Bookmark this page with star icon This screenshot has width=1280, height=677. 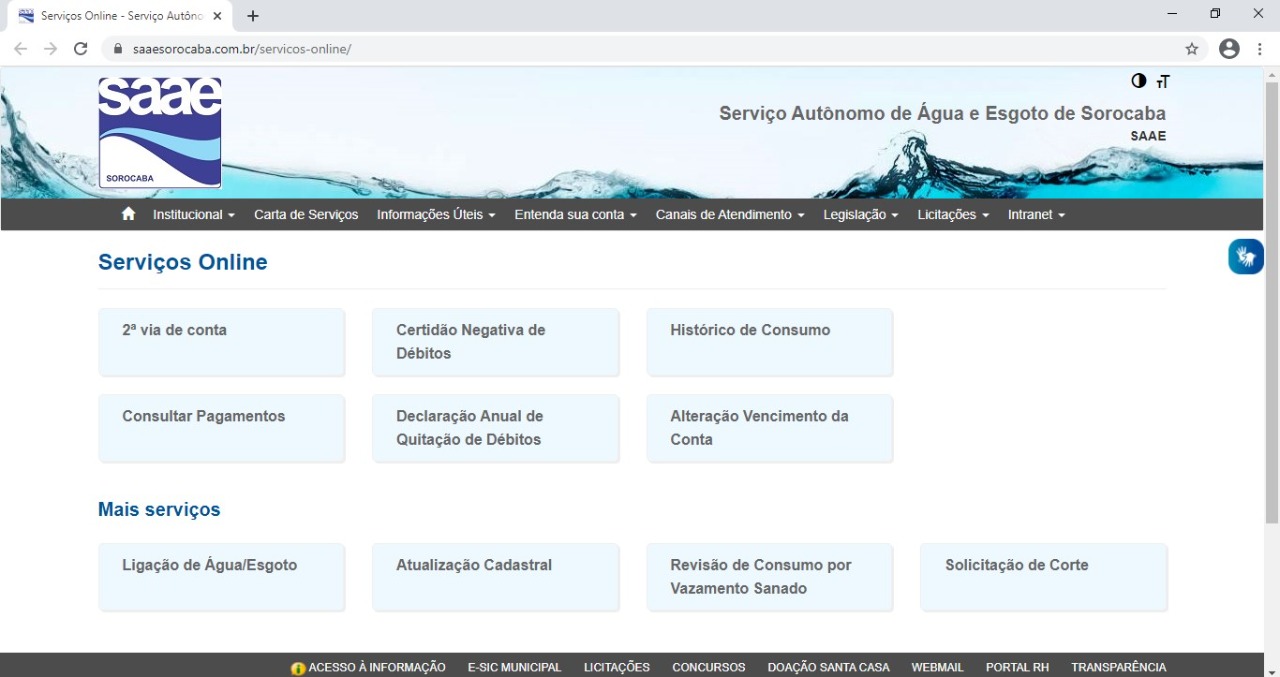[x=1192, y=49]
